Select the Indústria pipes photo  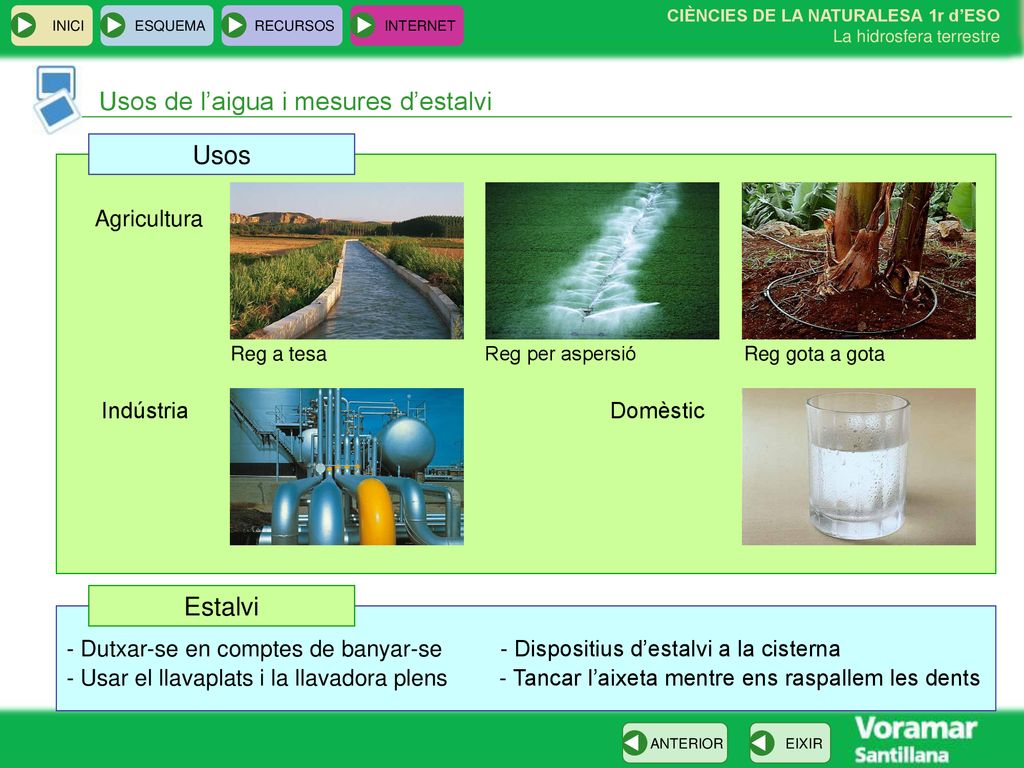[x=347, y=466]
